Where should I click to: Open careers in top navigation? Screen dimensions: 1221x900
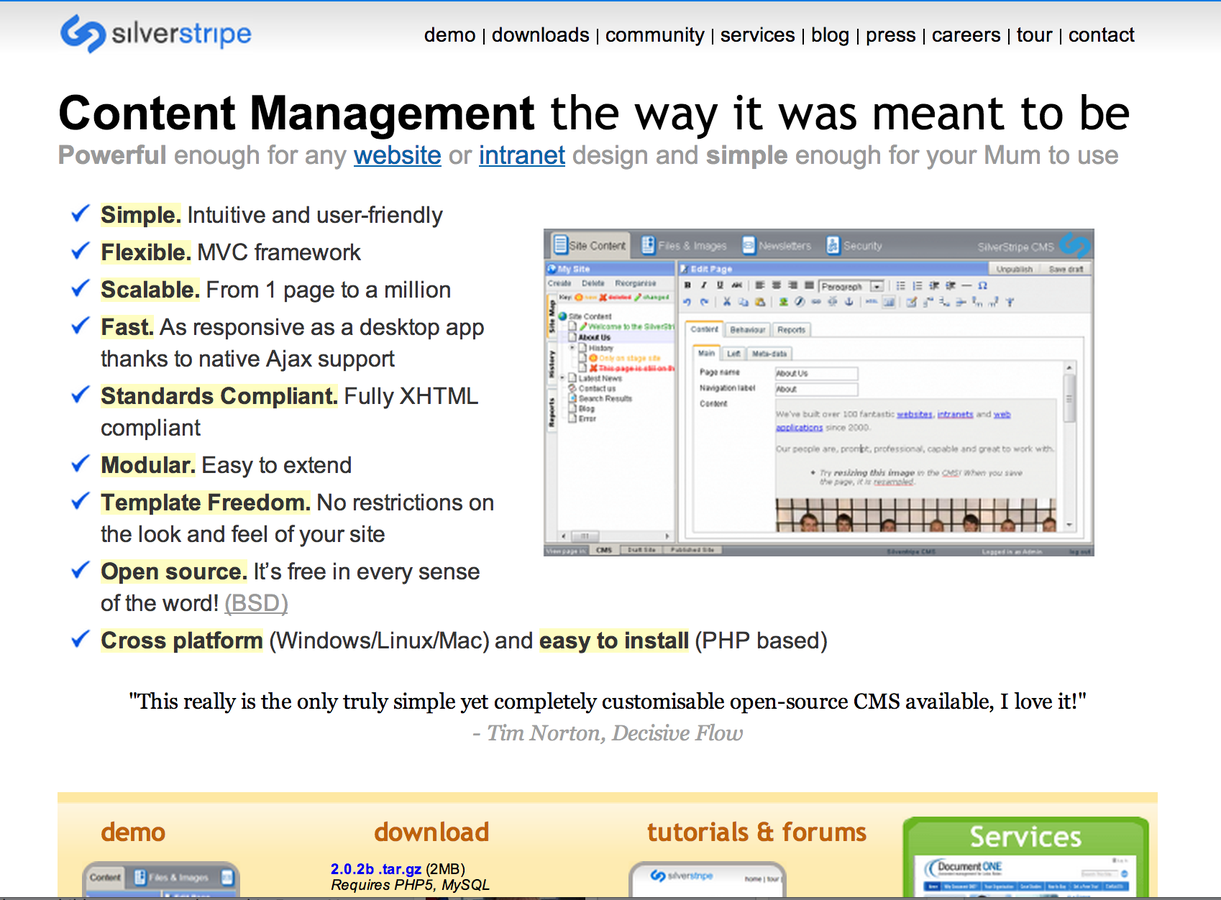pos(966,35)
